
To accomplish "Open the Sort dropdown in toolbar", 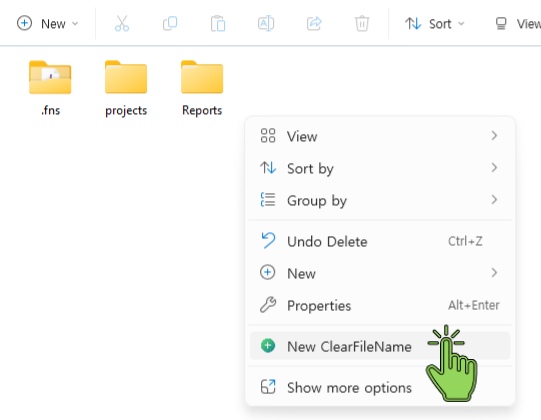I will 435,23.
